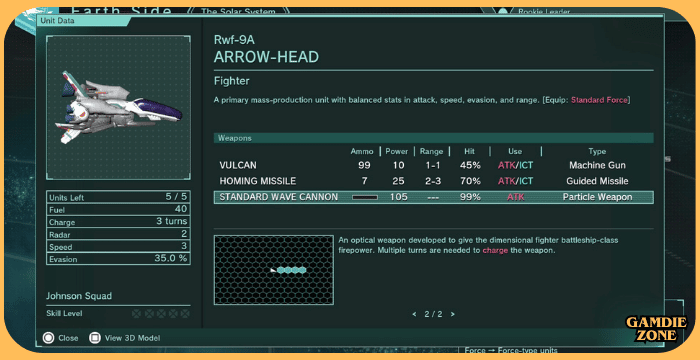700x360 pixels.
Task: Click Vulcan's Machine Gun type cell
Action: pos(597,165)
